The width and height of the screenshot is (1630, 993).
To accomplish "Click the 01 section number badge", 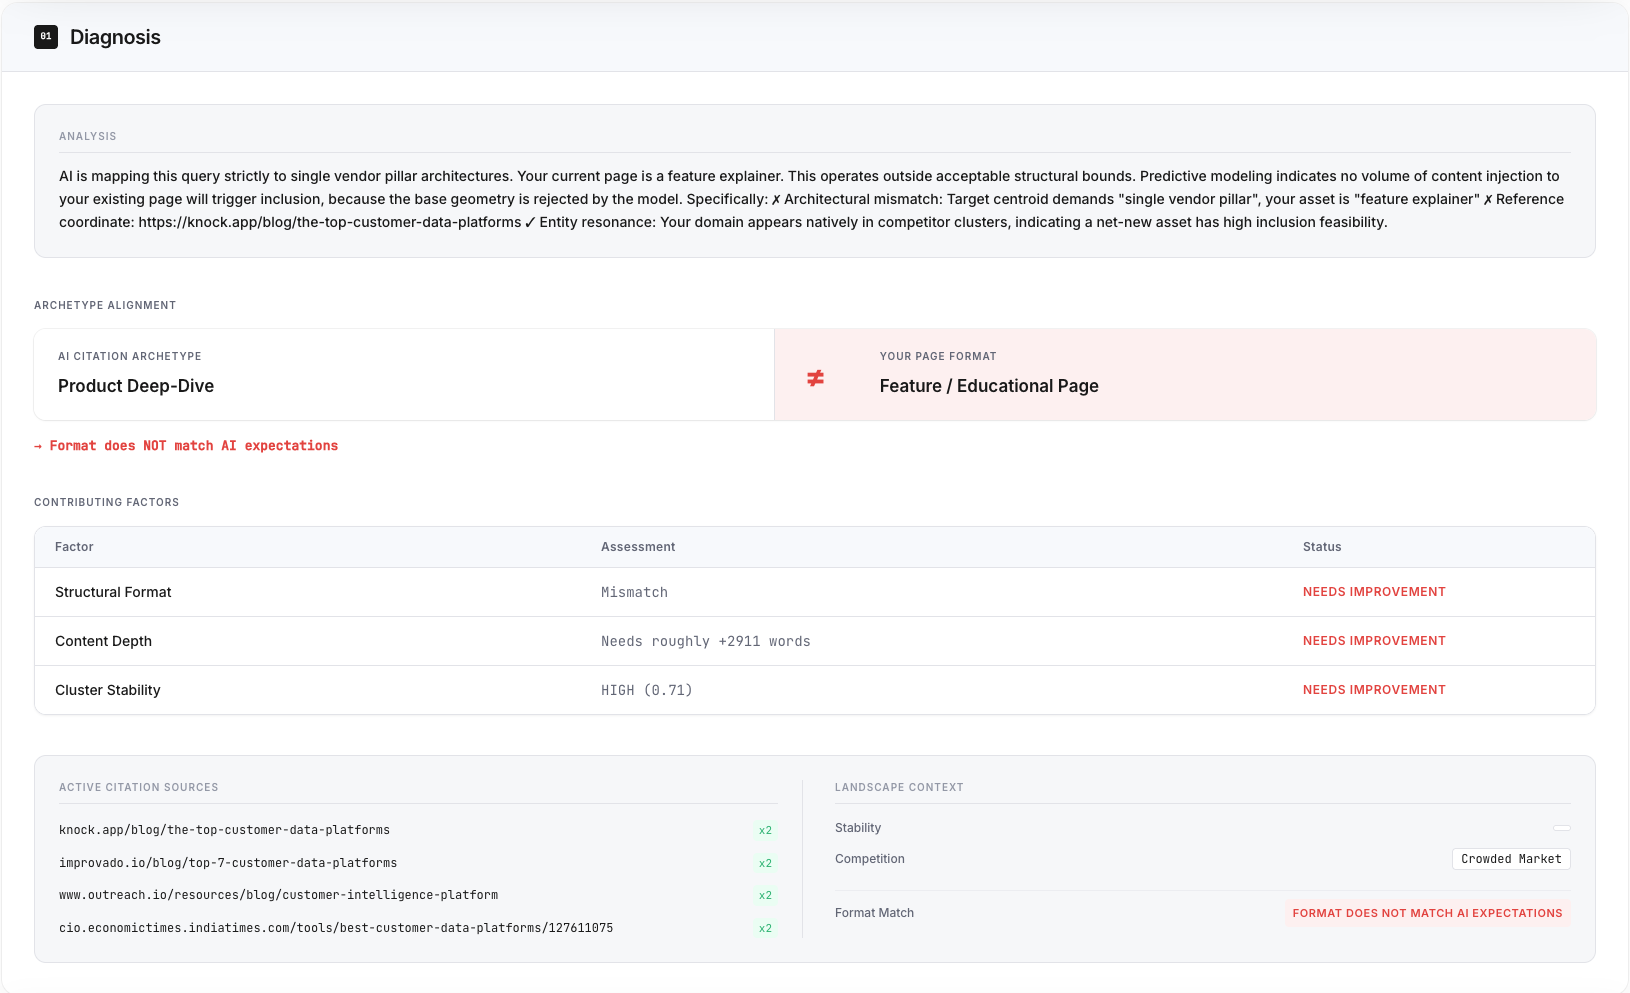I will [x=46, y=37].
